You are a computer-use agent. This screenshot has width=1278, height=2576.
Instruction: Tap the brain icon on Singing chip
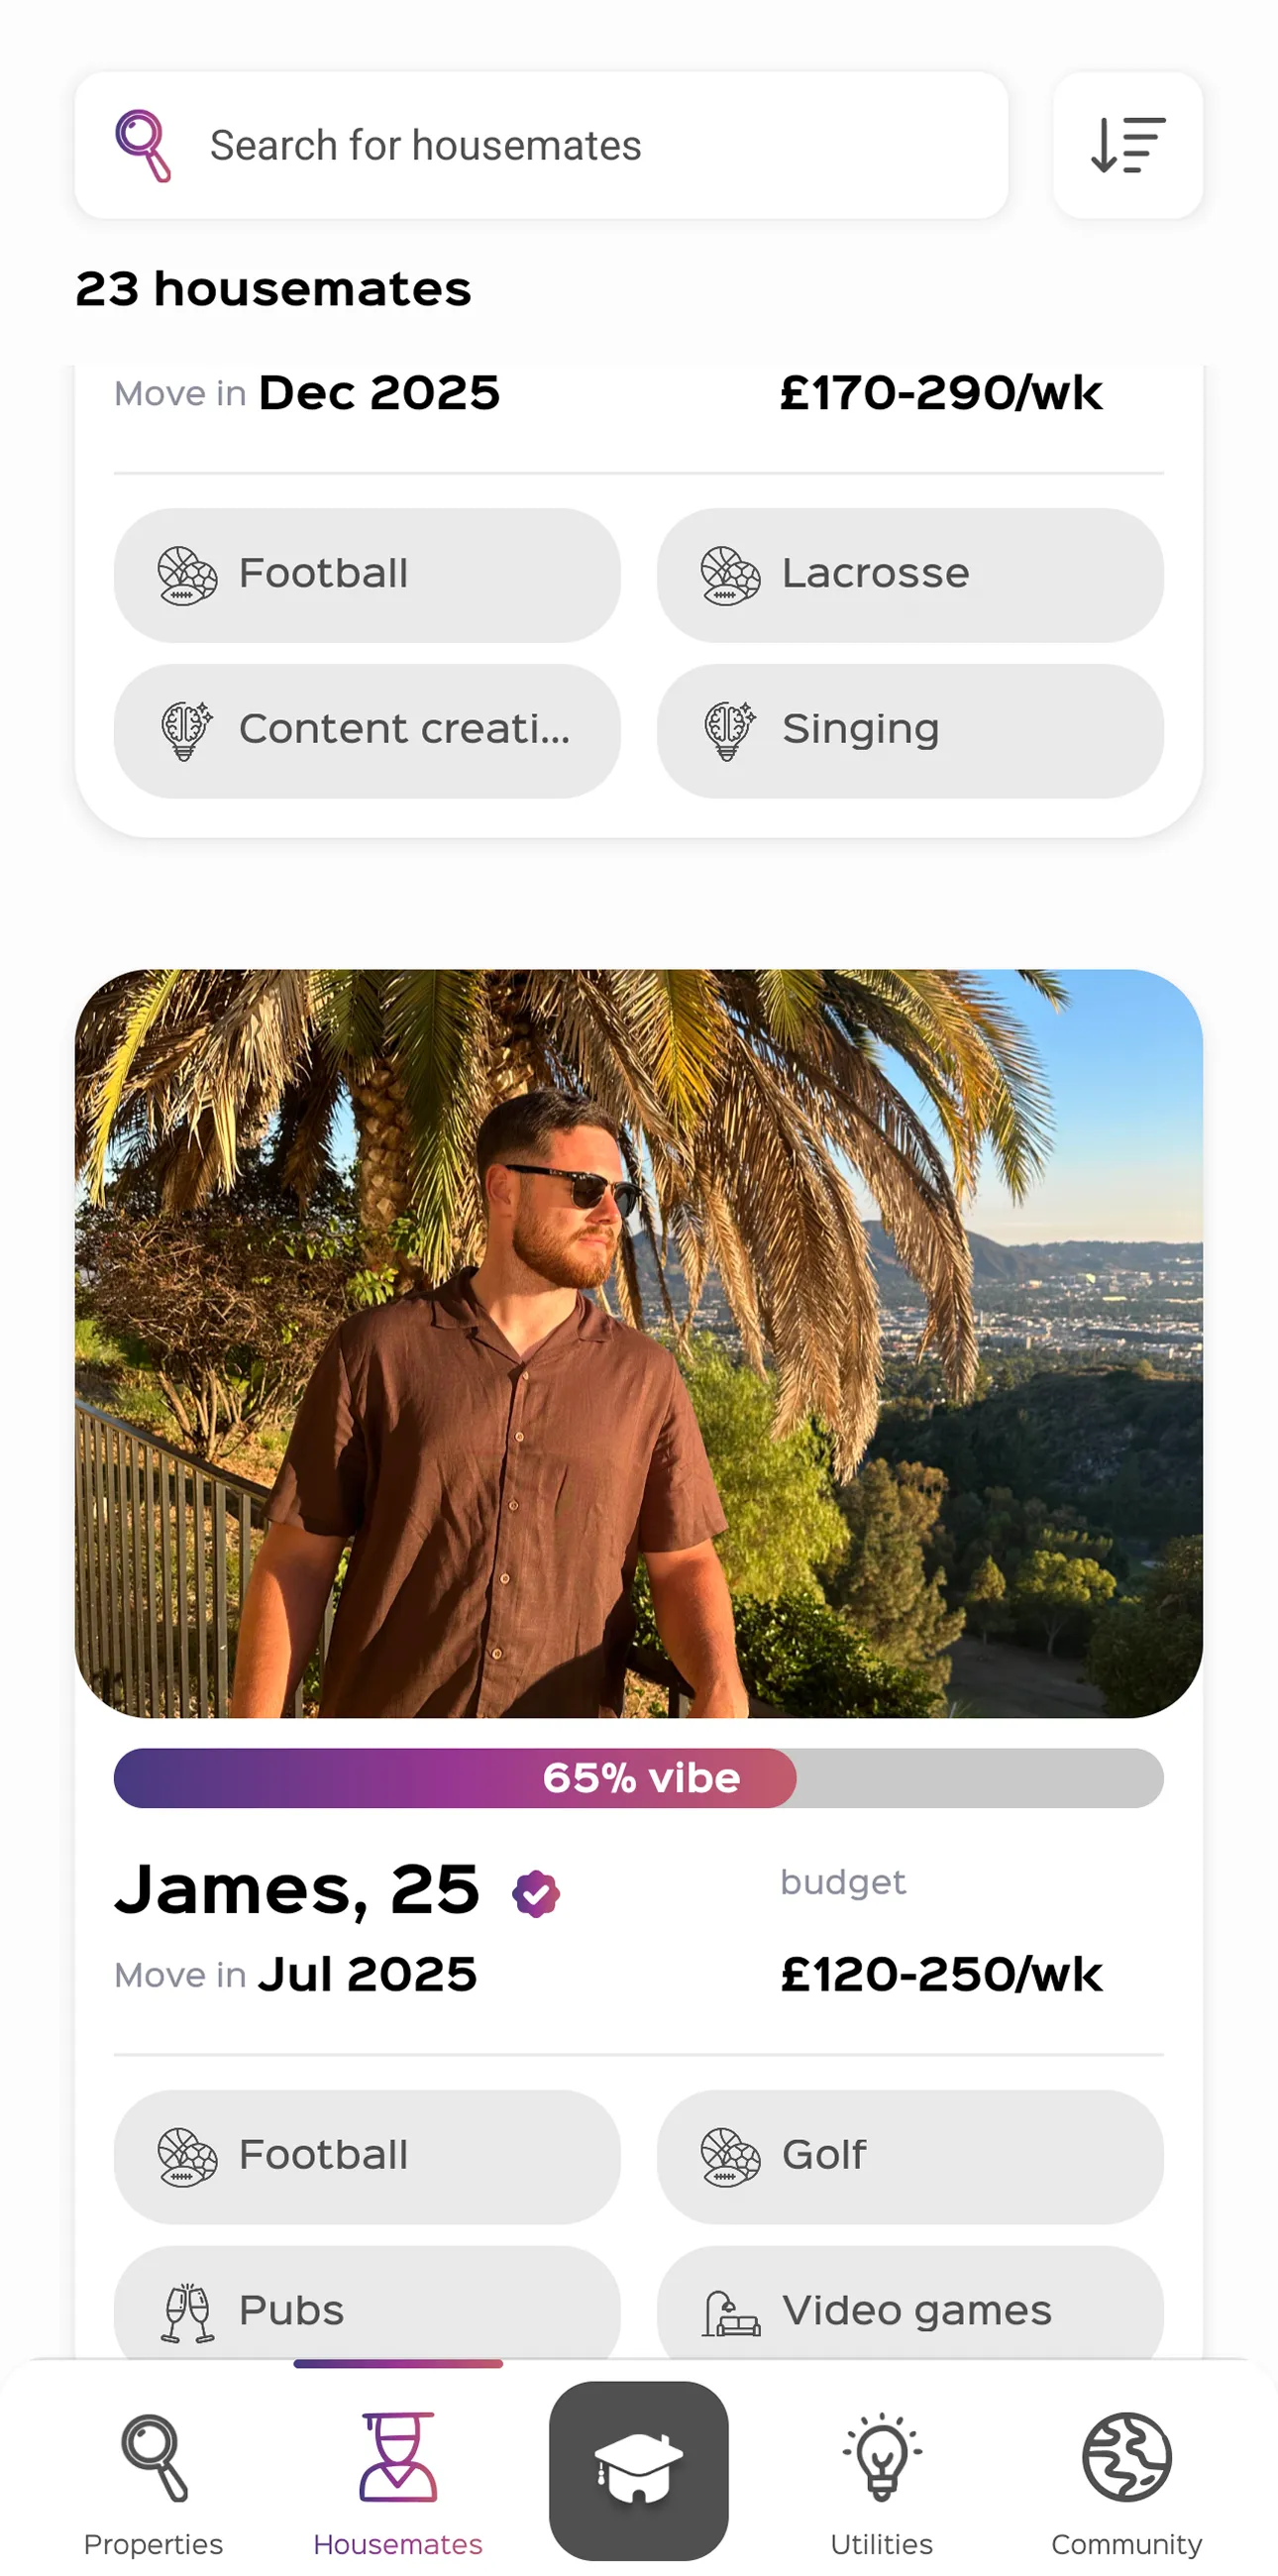[730, 730]
